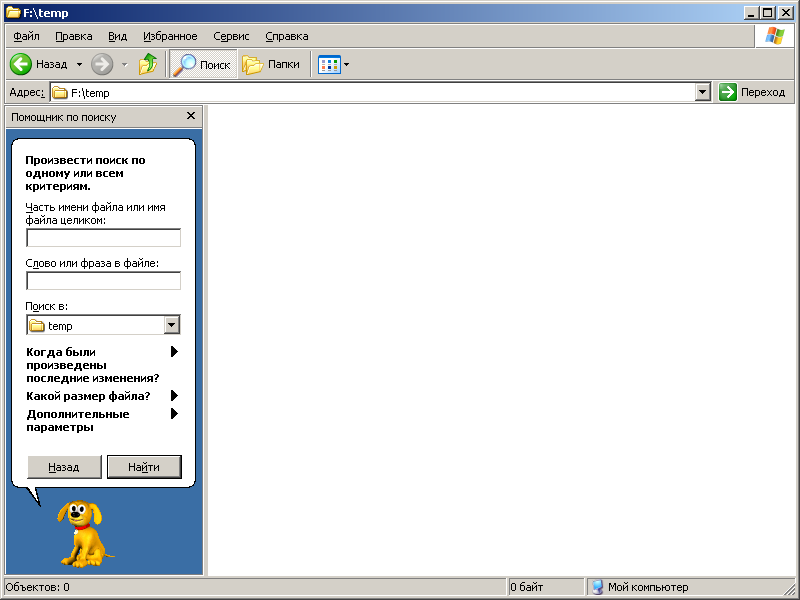Click the Назад button in search pane

[x=64, y=467]
